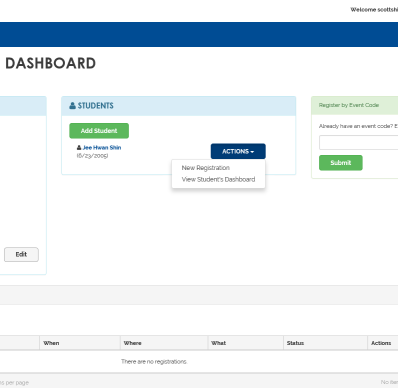
Task: Click the Register by Event Code heading
Action: click(x=349, y=105)
